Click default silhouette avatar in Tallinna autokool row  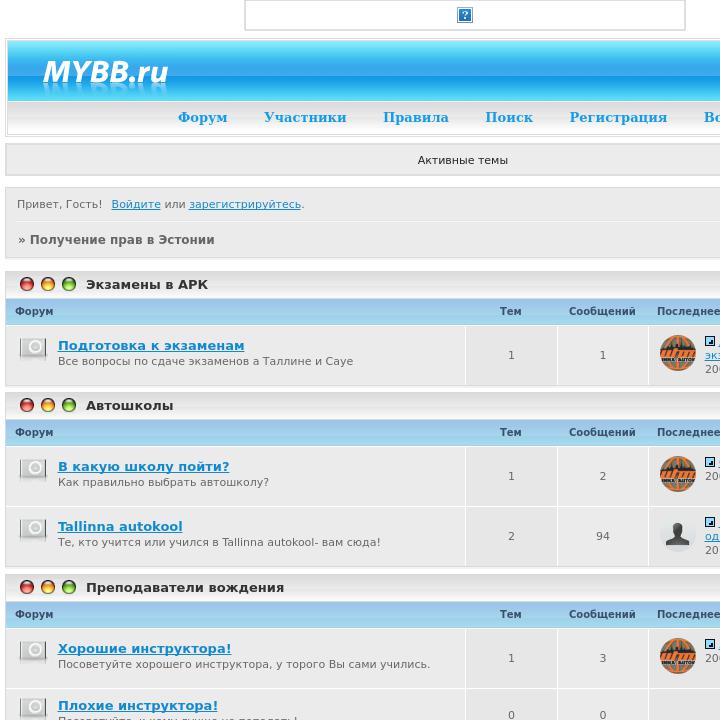pyautogui.click(x=678, y=535)
